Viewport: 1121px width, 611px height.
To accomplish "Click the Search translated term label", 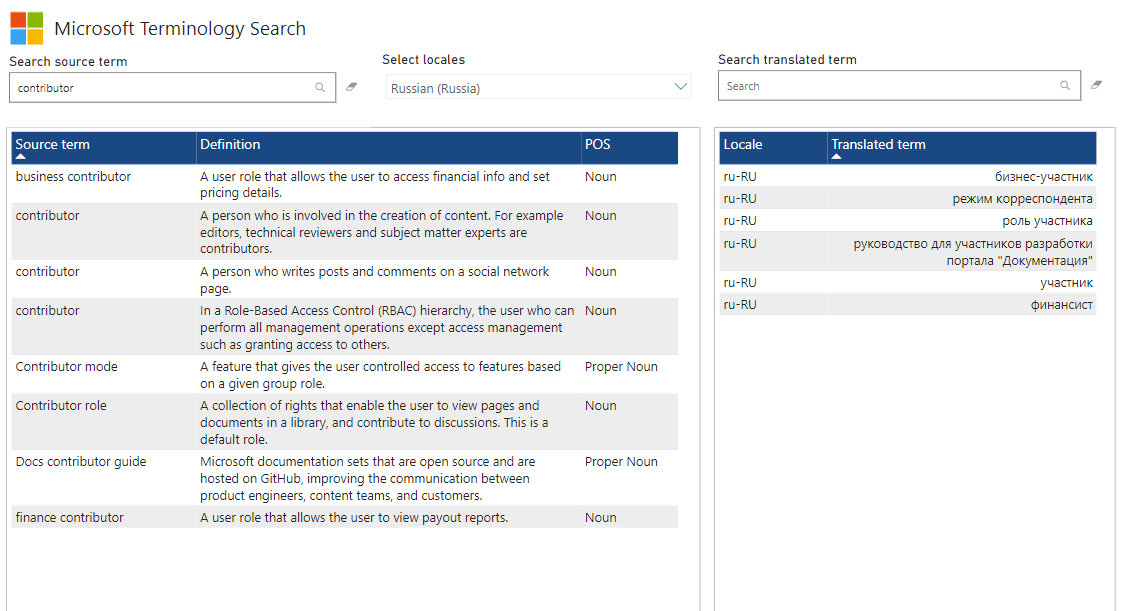I will [787, 59].
